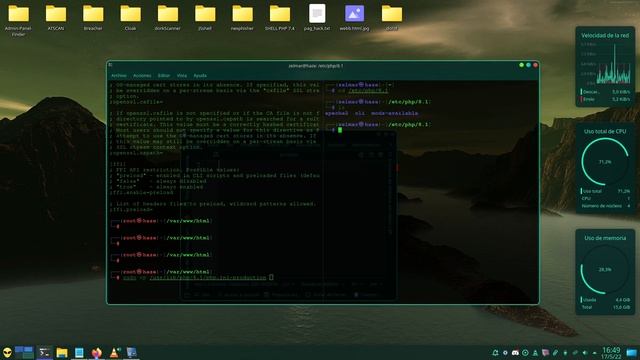The height and width of the screenshot is (360, 640).
Task: Click the Uso total de CPU gauge
Action: coord(605,162)
